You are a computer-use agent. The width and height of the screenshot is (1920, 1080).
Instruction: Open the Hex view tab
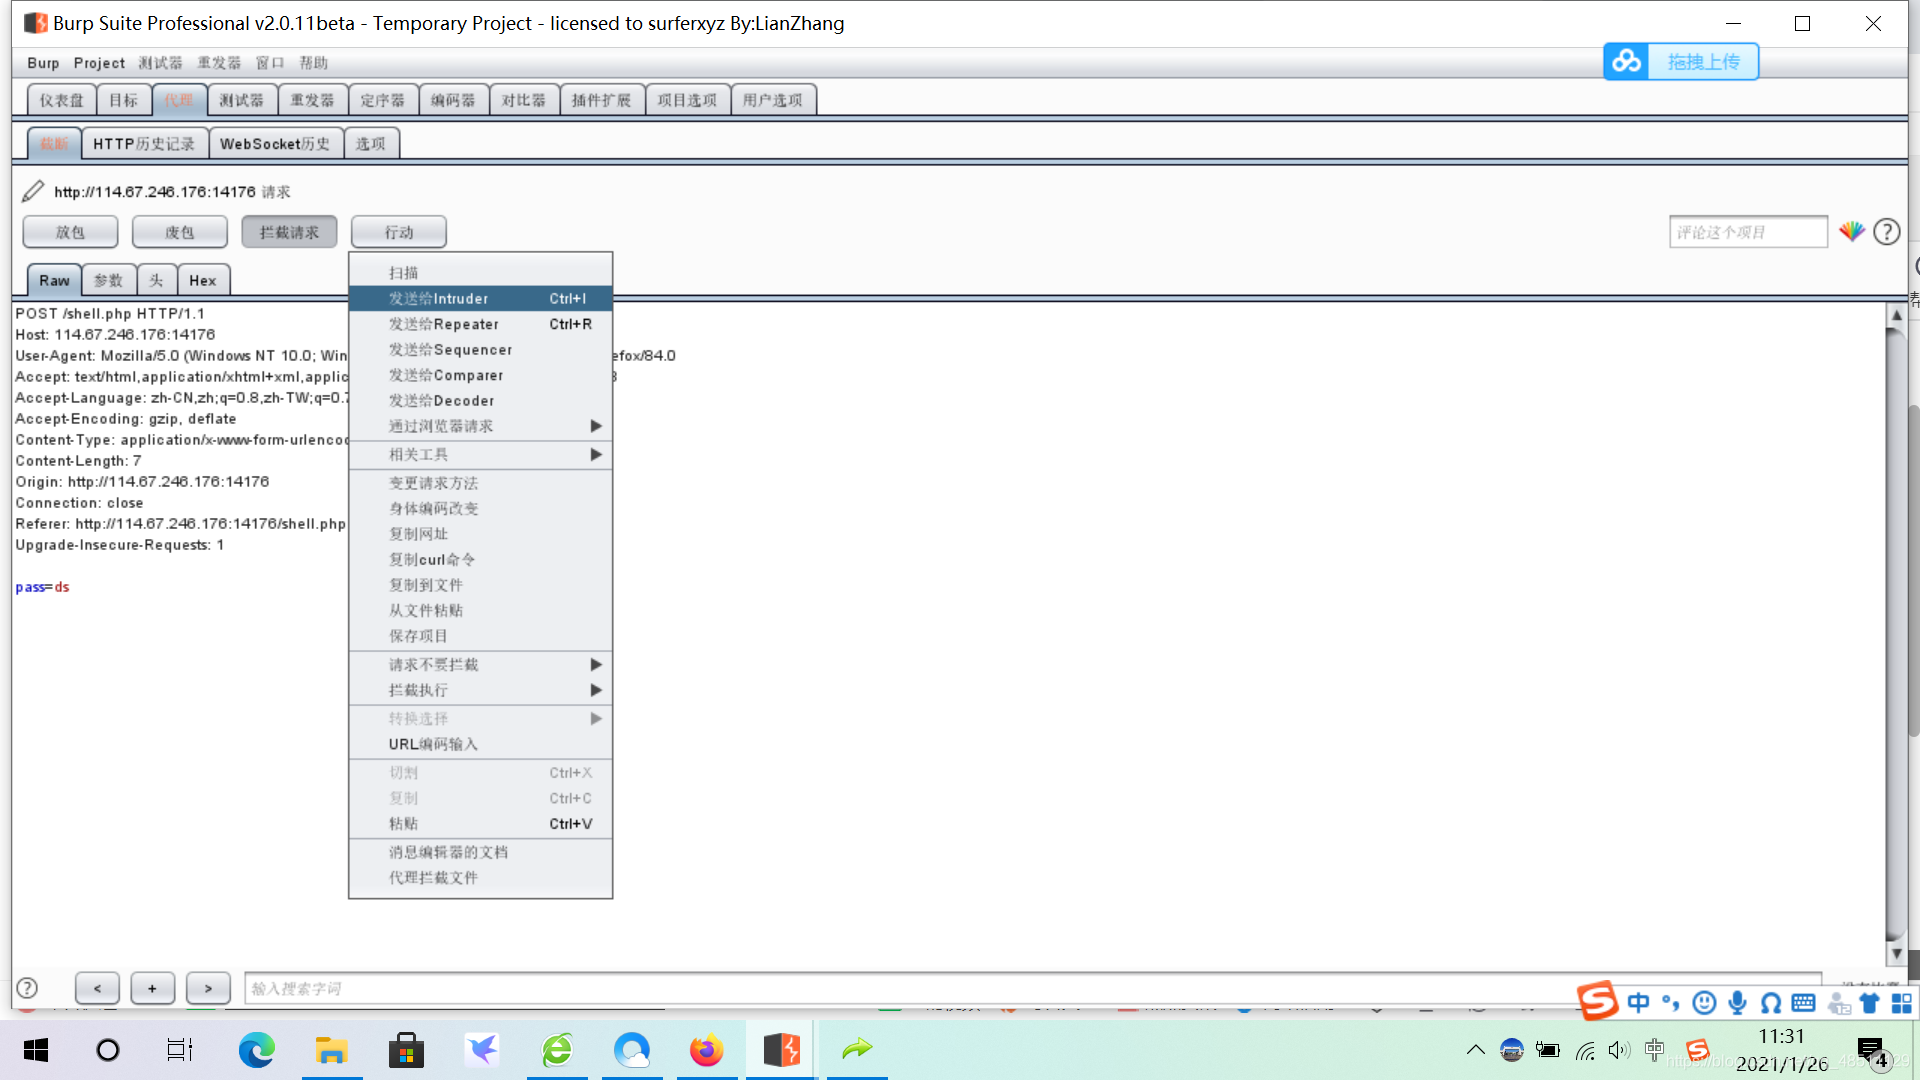click(203, 281)
